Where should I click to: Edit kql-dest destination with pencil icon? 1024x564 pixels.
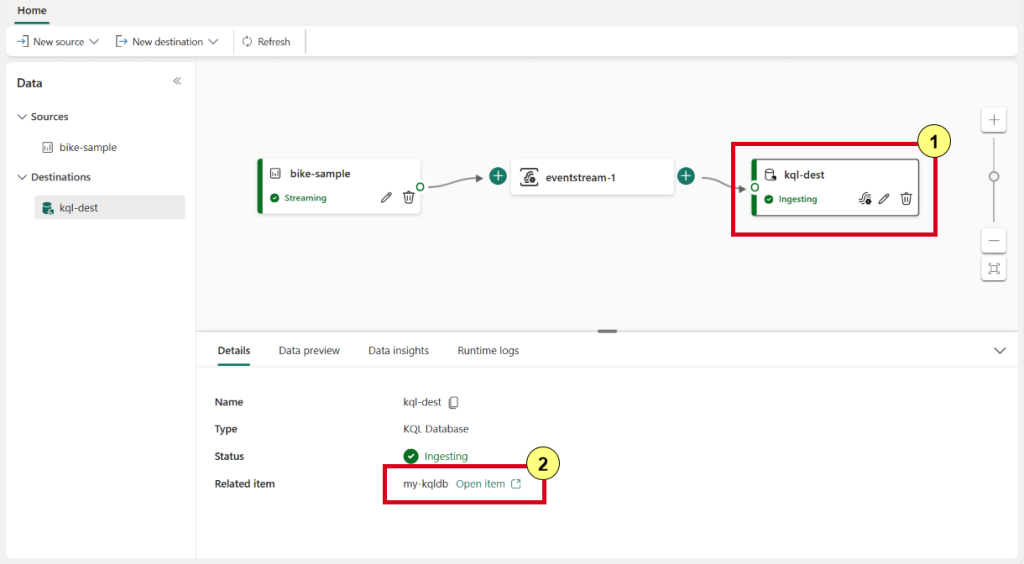[884, 198]
